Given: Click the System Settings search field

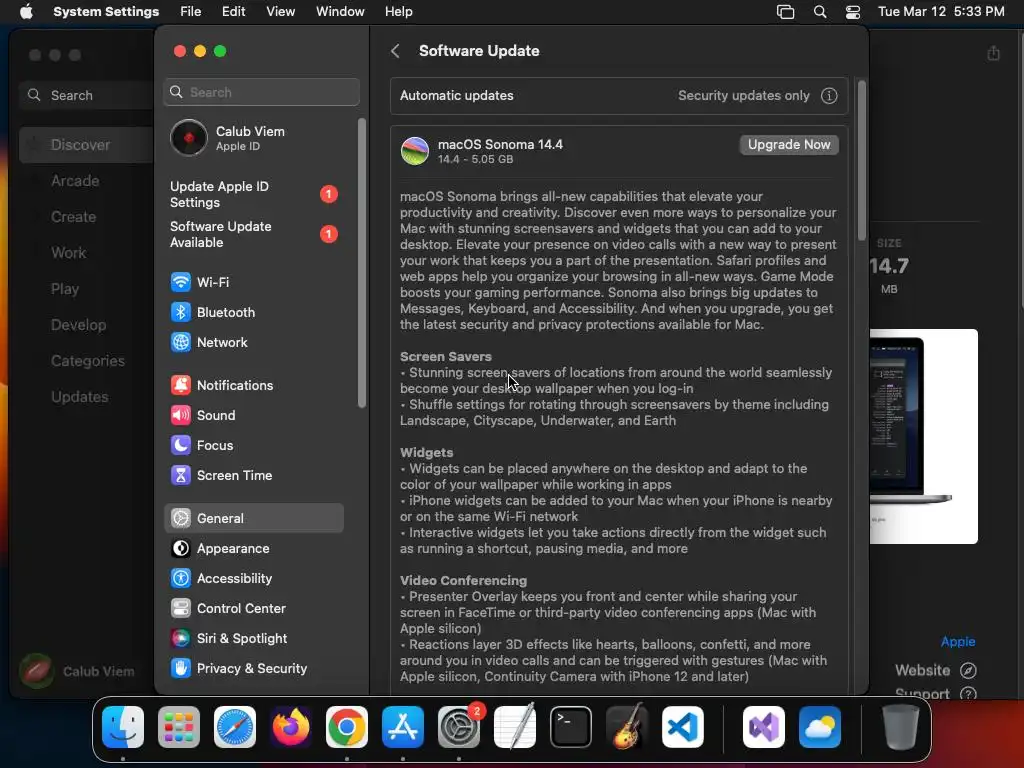Looking at the screenshot, I should pyautogui.click(x=261, y=92).
